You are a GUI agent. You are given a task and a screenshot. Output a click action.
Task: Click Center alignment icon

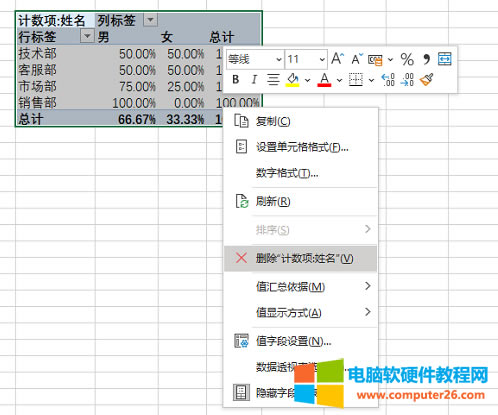point(273,80)
